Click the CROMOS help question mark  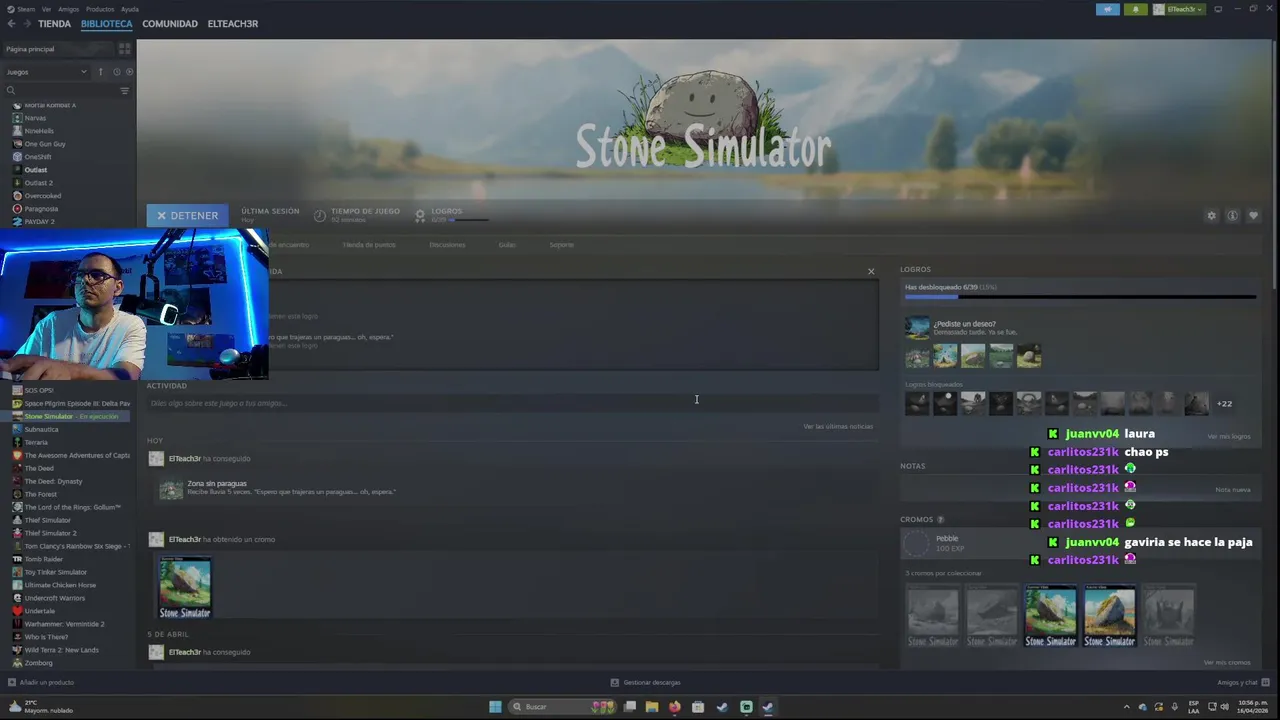coord(941,520)
